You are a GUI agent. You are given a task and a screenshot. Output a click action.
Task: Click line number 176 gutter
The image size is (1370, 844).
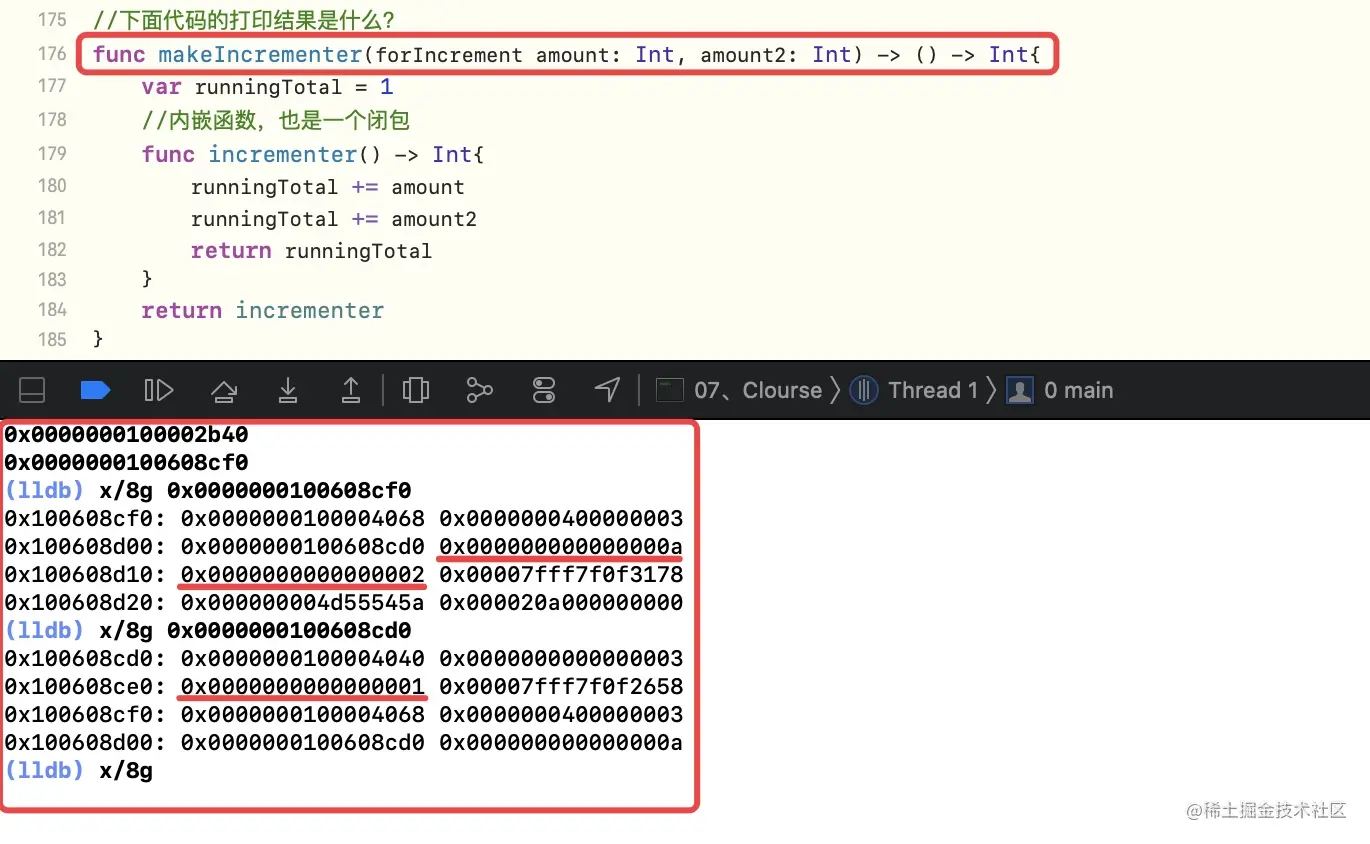pos(52,53)
